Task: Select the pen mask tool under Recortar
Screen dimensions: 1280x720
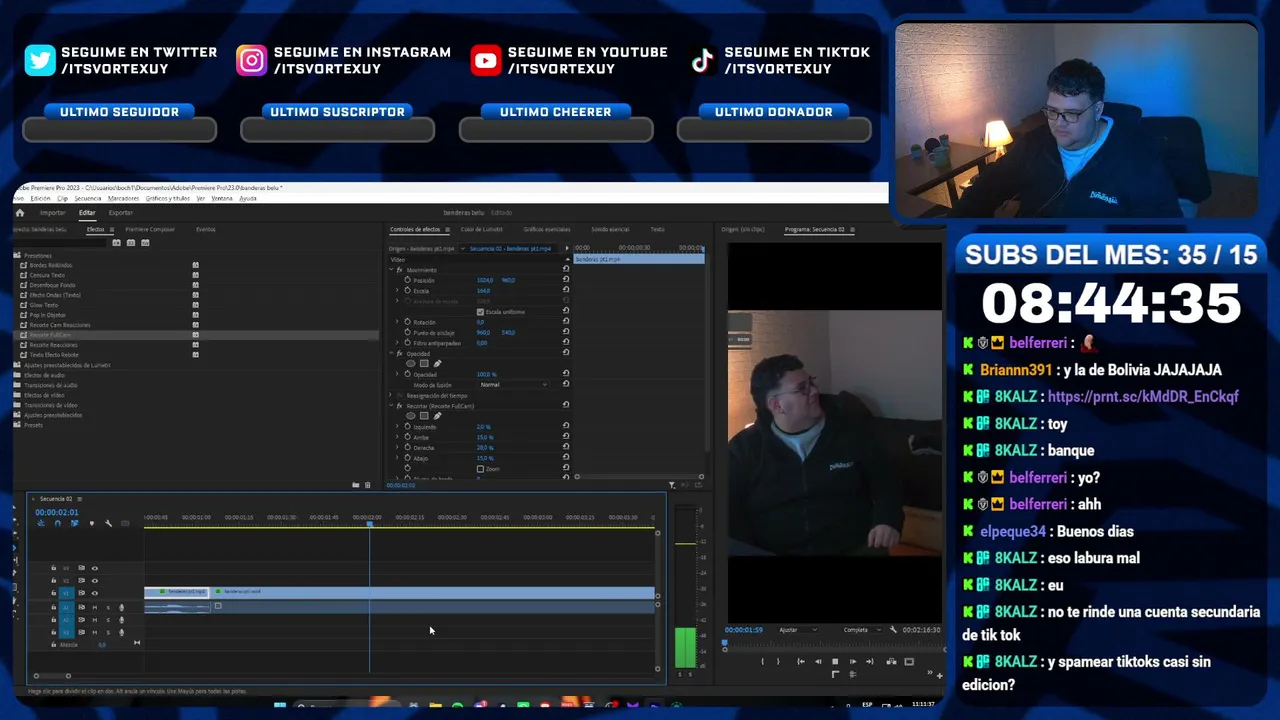Action: click(437, 416)
